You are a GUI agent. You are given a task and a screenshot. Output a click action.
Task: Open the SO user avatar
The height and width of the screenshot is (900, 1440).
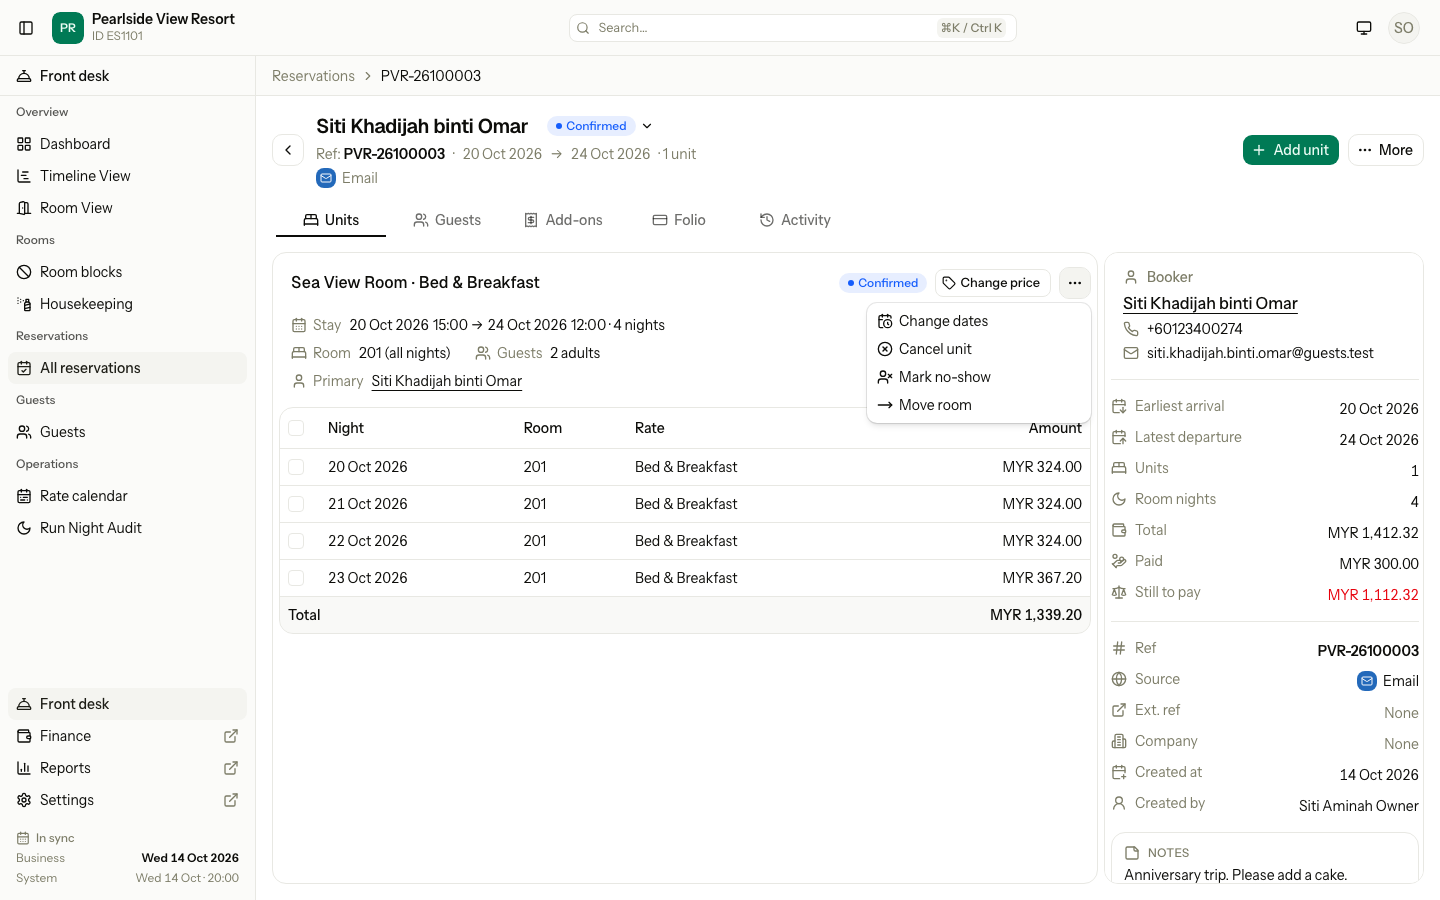1404,28
